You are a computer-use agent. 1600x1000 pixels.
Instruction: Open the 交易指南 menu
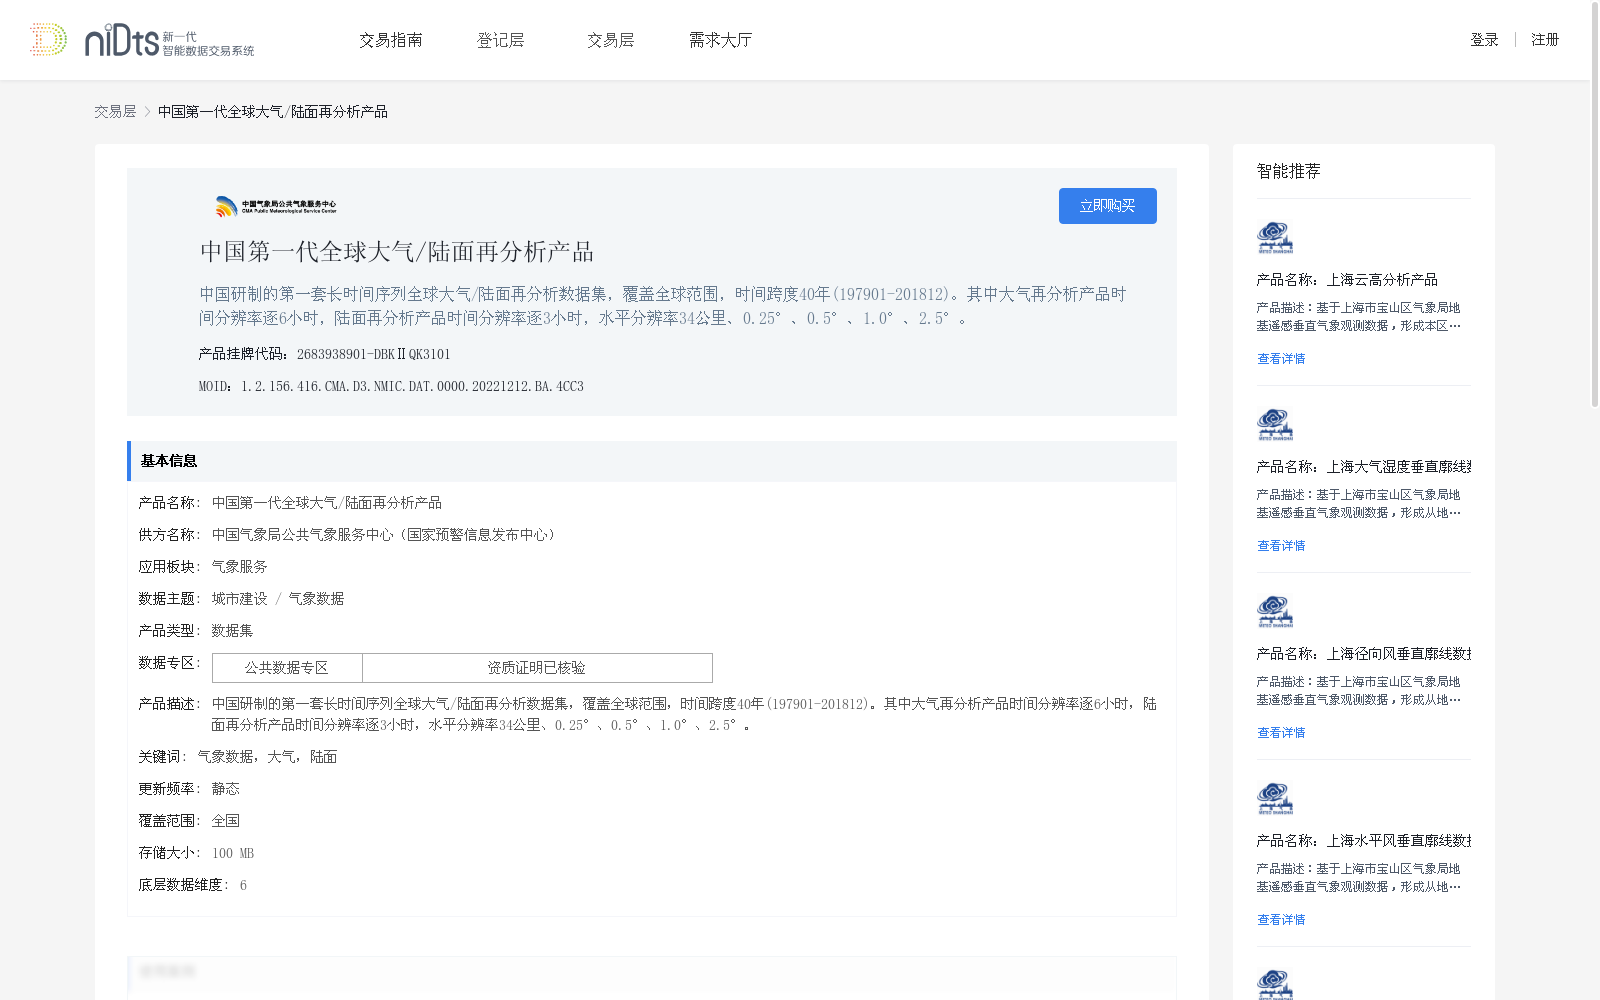click(x=391, y=40)
